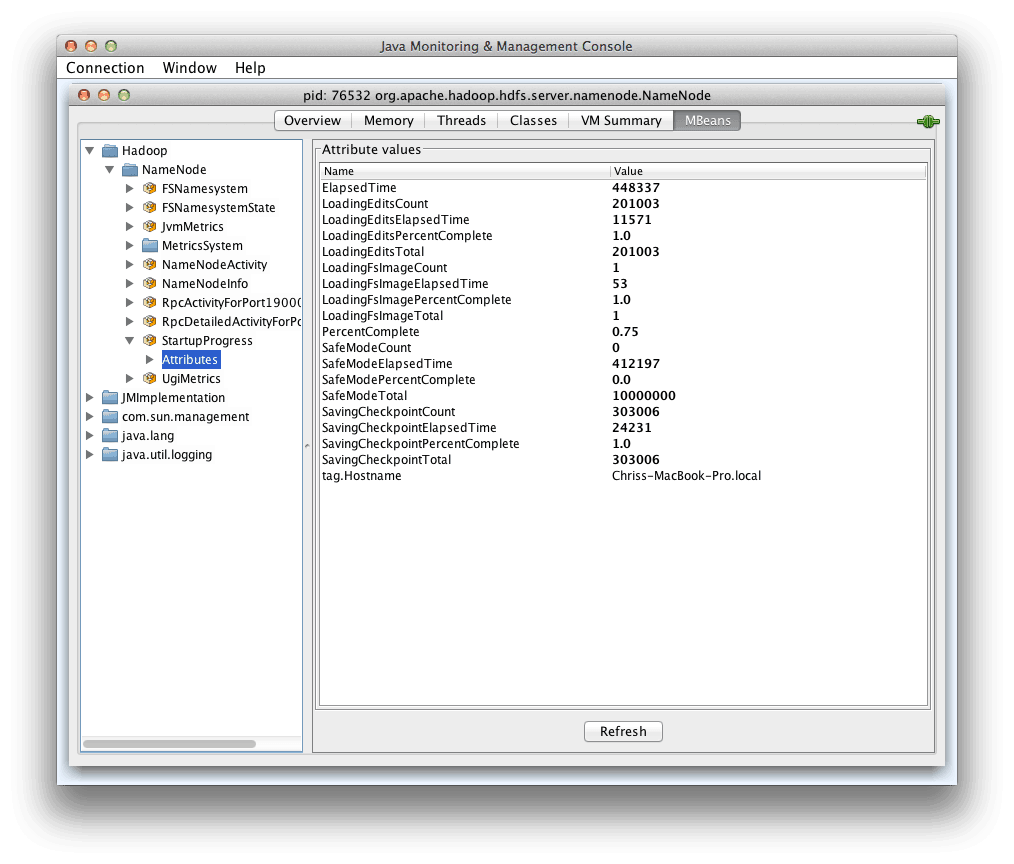Click the LoadingEditsCount attribute name
Image resolution: width=1014 pixels, height=864 pixels.
point(375,204)
